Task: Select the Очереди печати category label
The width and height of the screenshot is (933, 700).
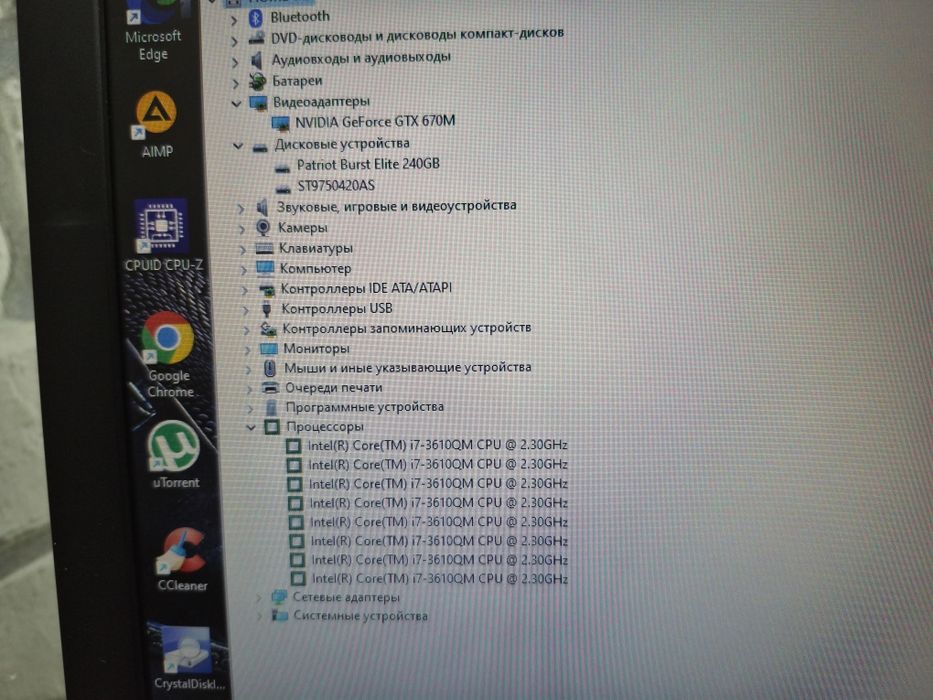Action: (333, 388)
